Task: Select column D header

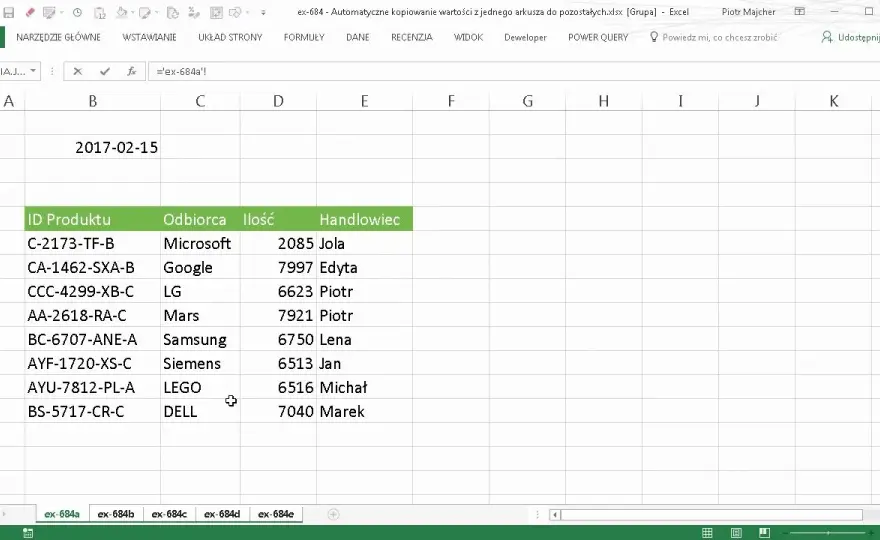Action: pos(278,101)
